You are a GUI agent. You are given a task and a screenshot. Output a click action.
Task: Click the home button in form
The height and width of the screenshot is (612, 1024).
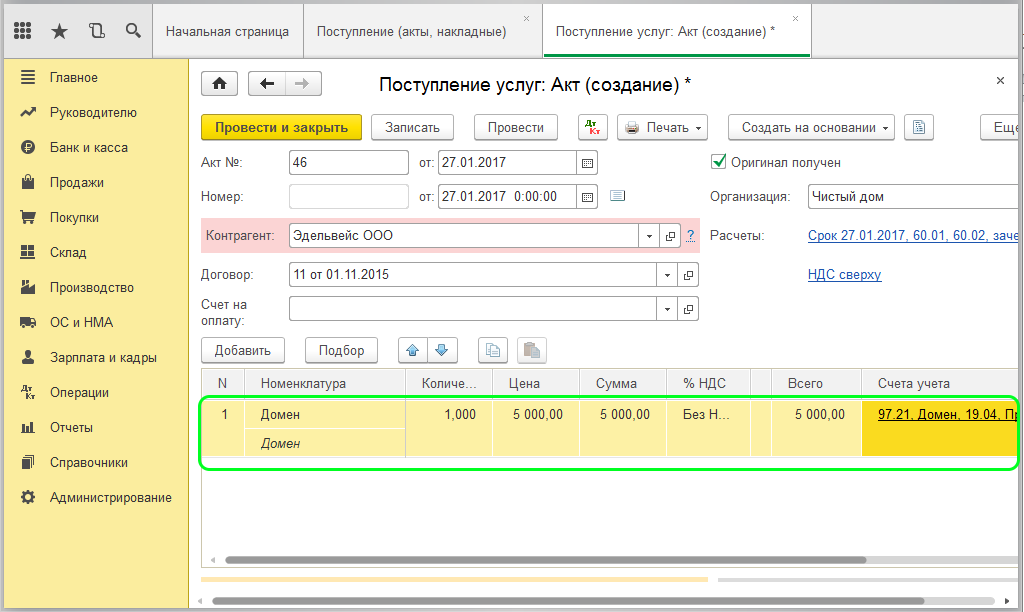pos(220,84)
